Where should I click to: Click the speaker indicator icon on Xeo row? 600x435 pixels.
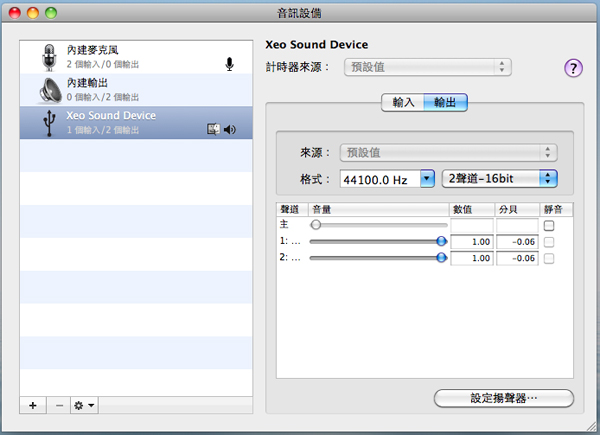coord(229,129)
